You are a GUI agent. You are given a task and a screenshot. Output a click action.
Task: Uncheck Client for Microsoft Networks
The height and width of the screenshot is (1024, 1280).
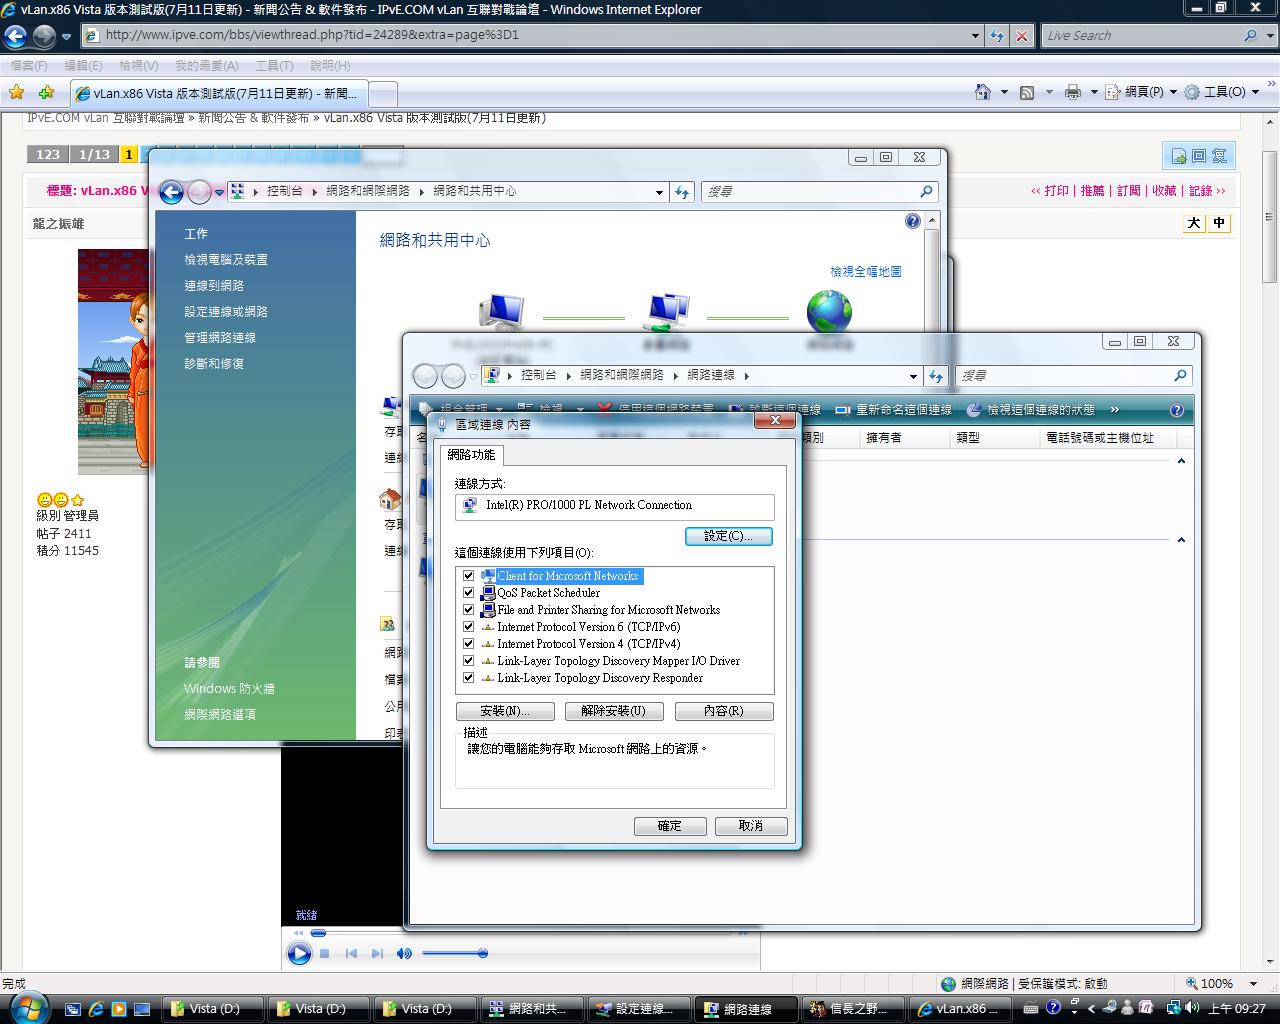468,576
